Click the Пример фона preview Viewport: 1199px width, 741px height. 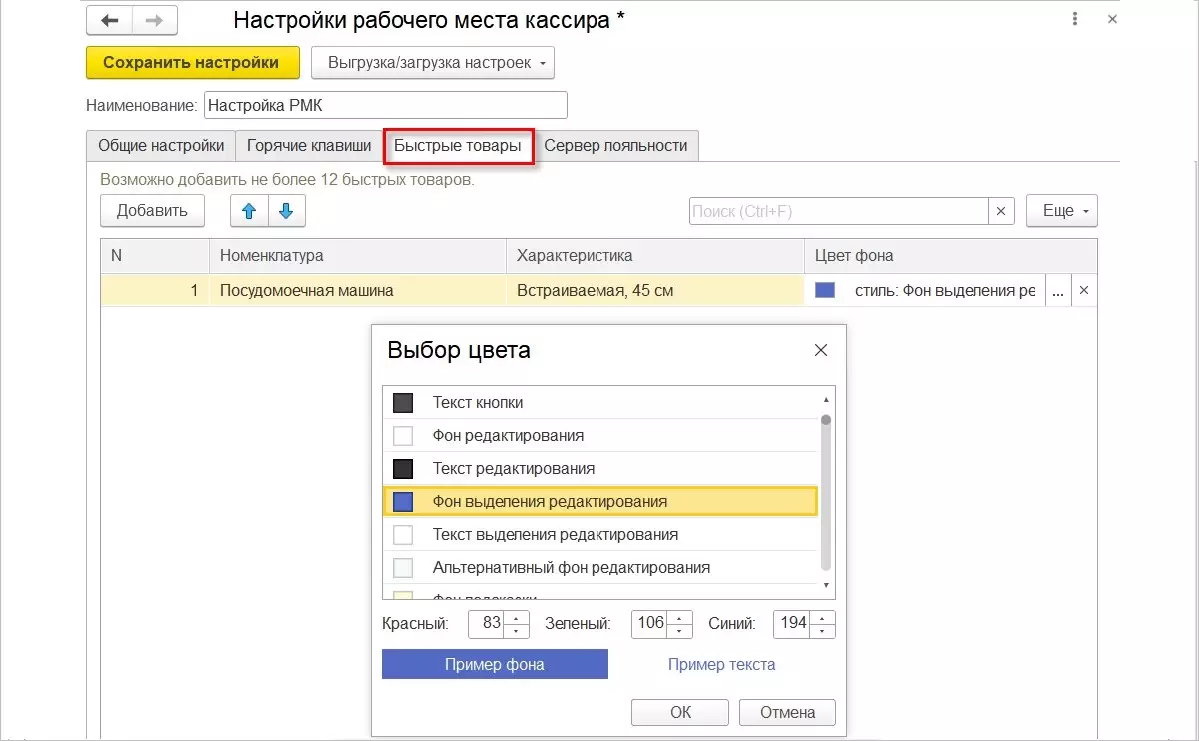coord(495,665)
